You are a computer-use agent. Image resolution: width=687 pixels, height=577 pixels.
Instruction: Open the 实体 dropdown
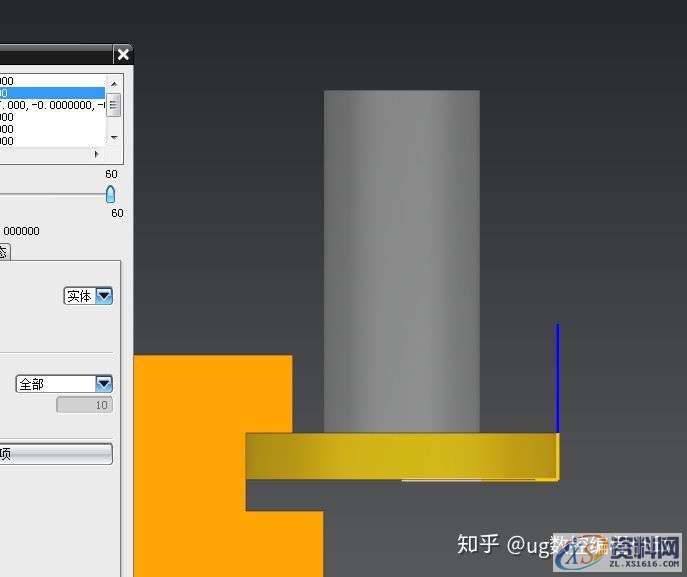click(x=103, y=296)
